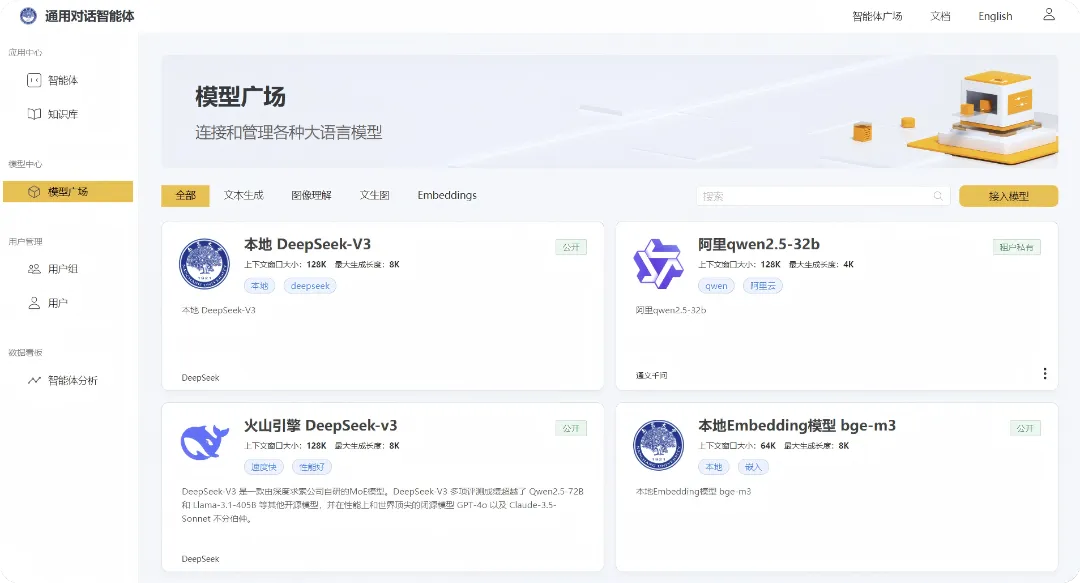Screen dimensions: 1080x583
Task: Switch to the Embeddings tab
Action: pos(447,196)
